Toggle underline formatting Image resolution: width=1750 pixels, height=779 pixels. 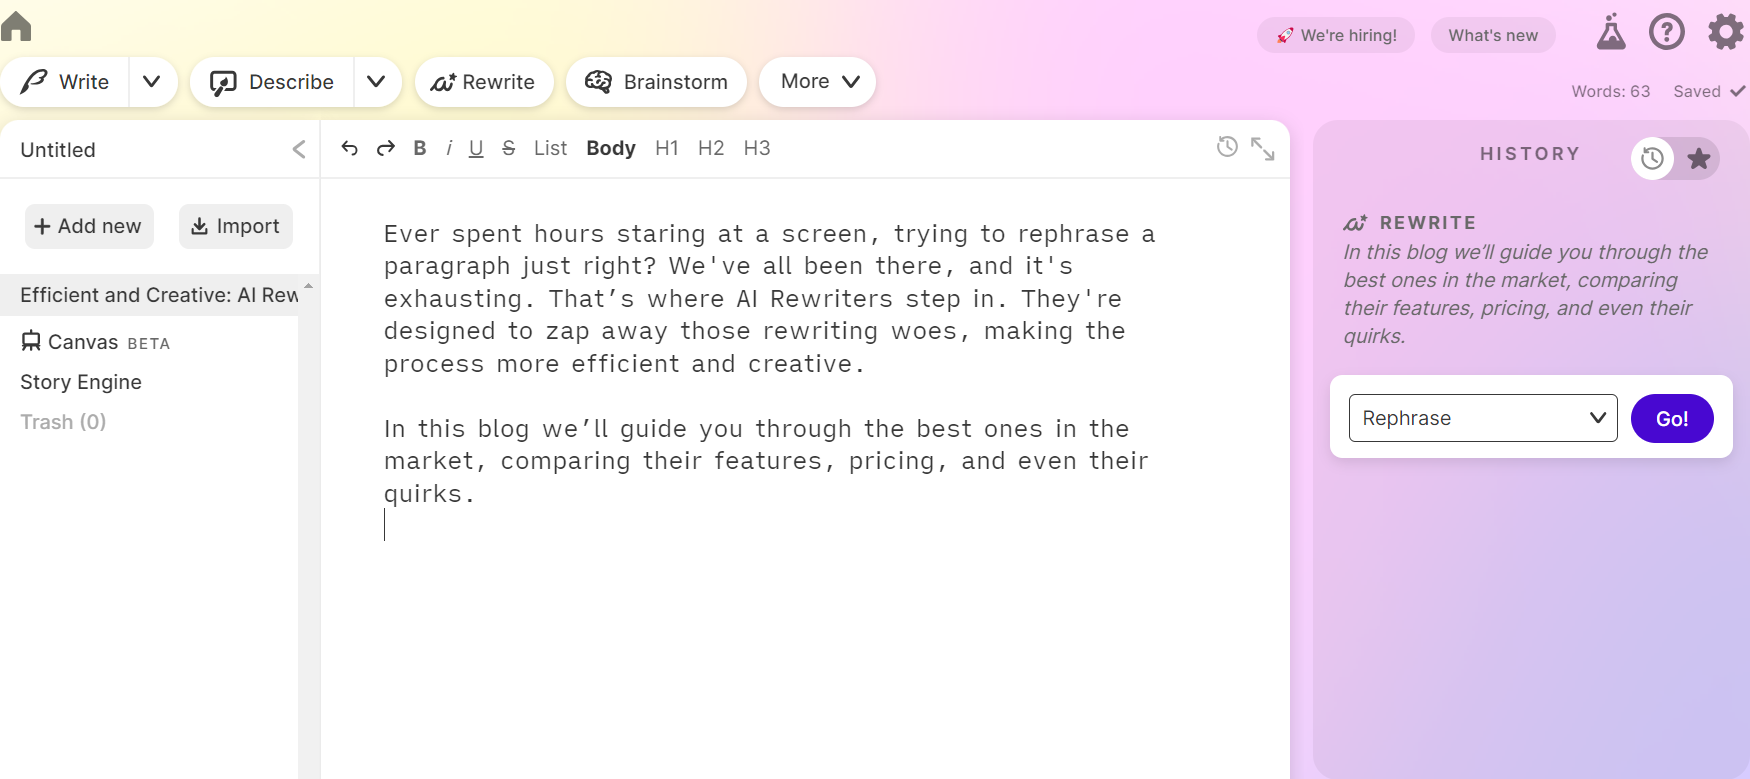tap(476, 148)
